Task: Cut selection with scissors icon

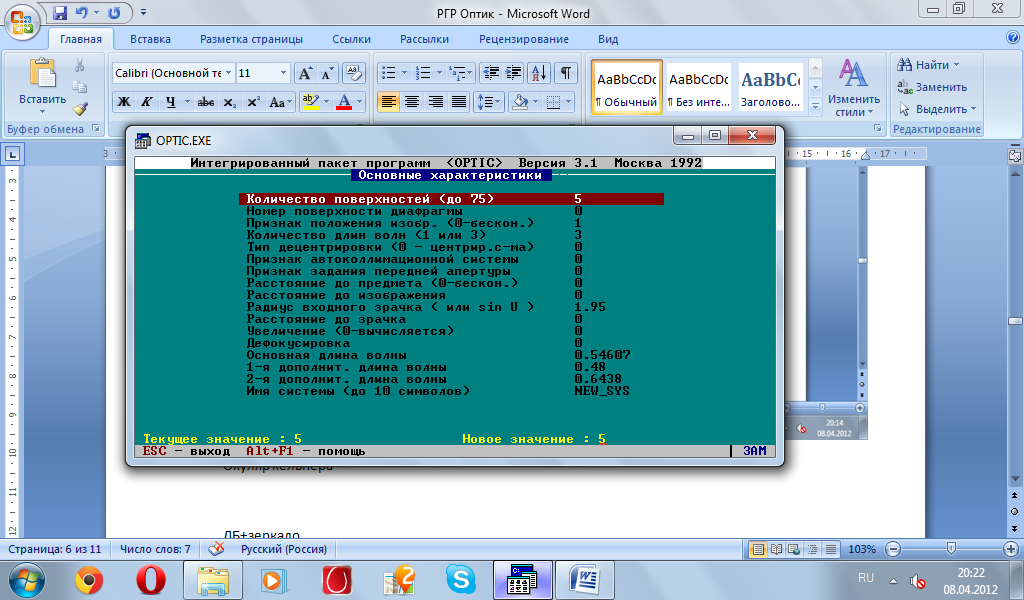Action: (80, 65)
